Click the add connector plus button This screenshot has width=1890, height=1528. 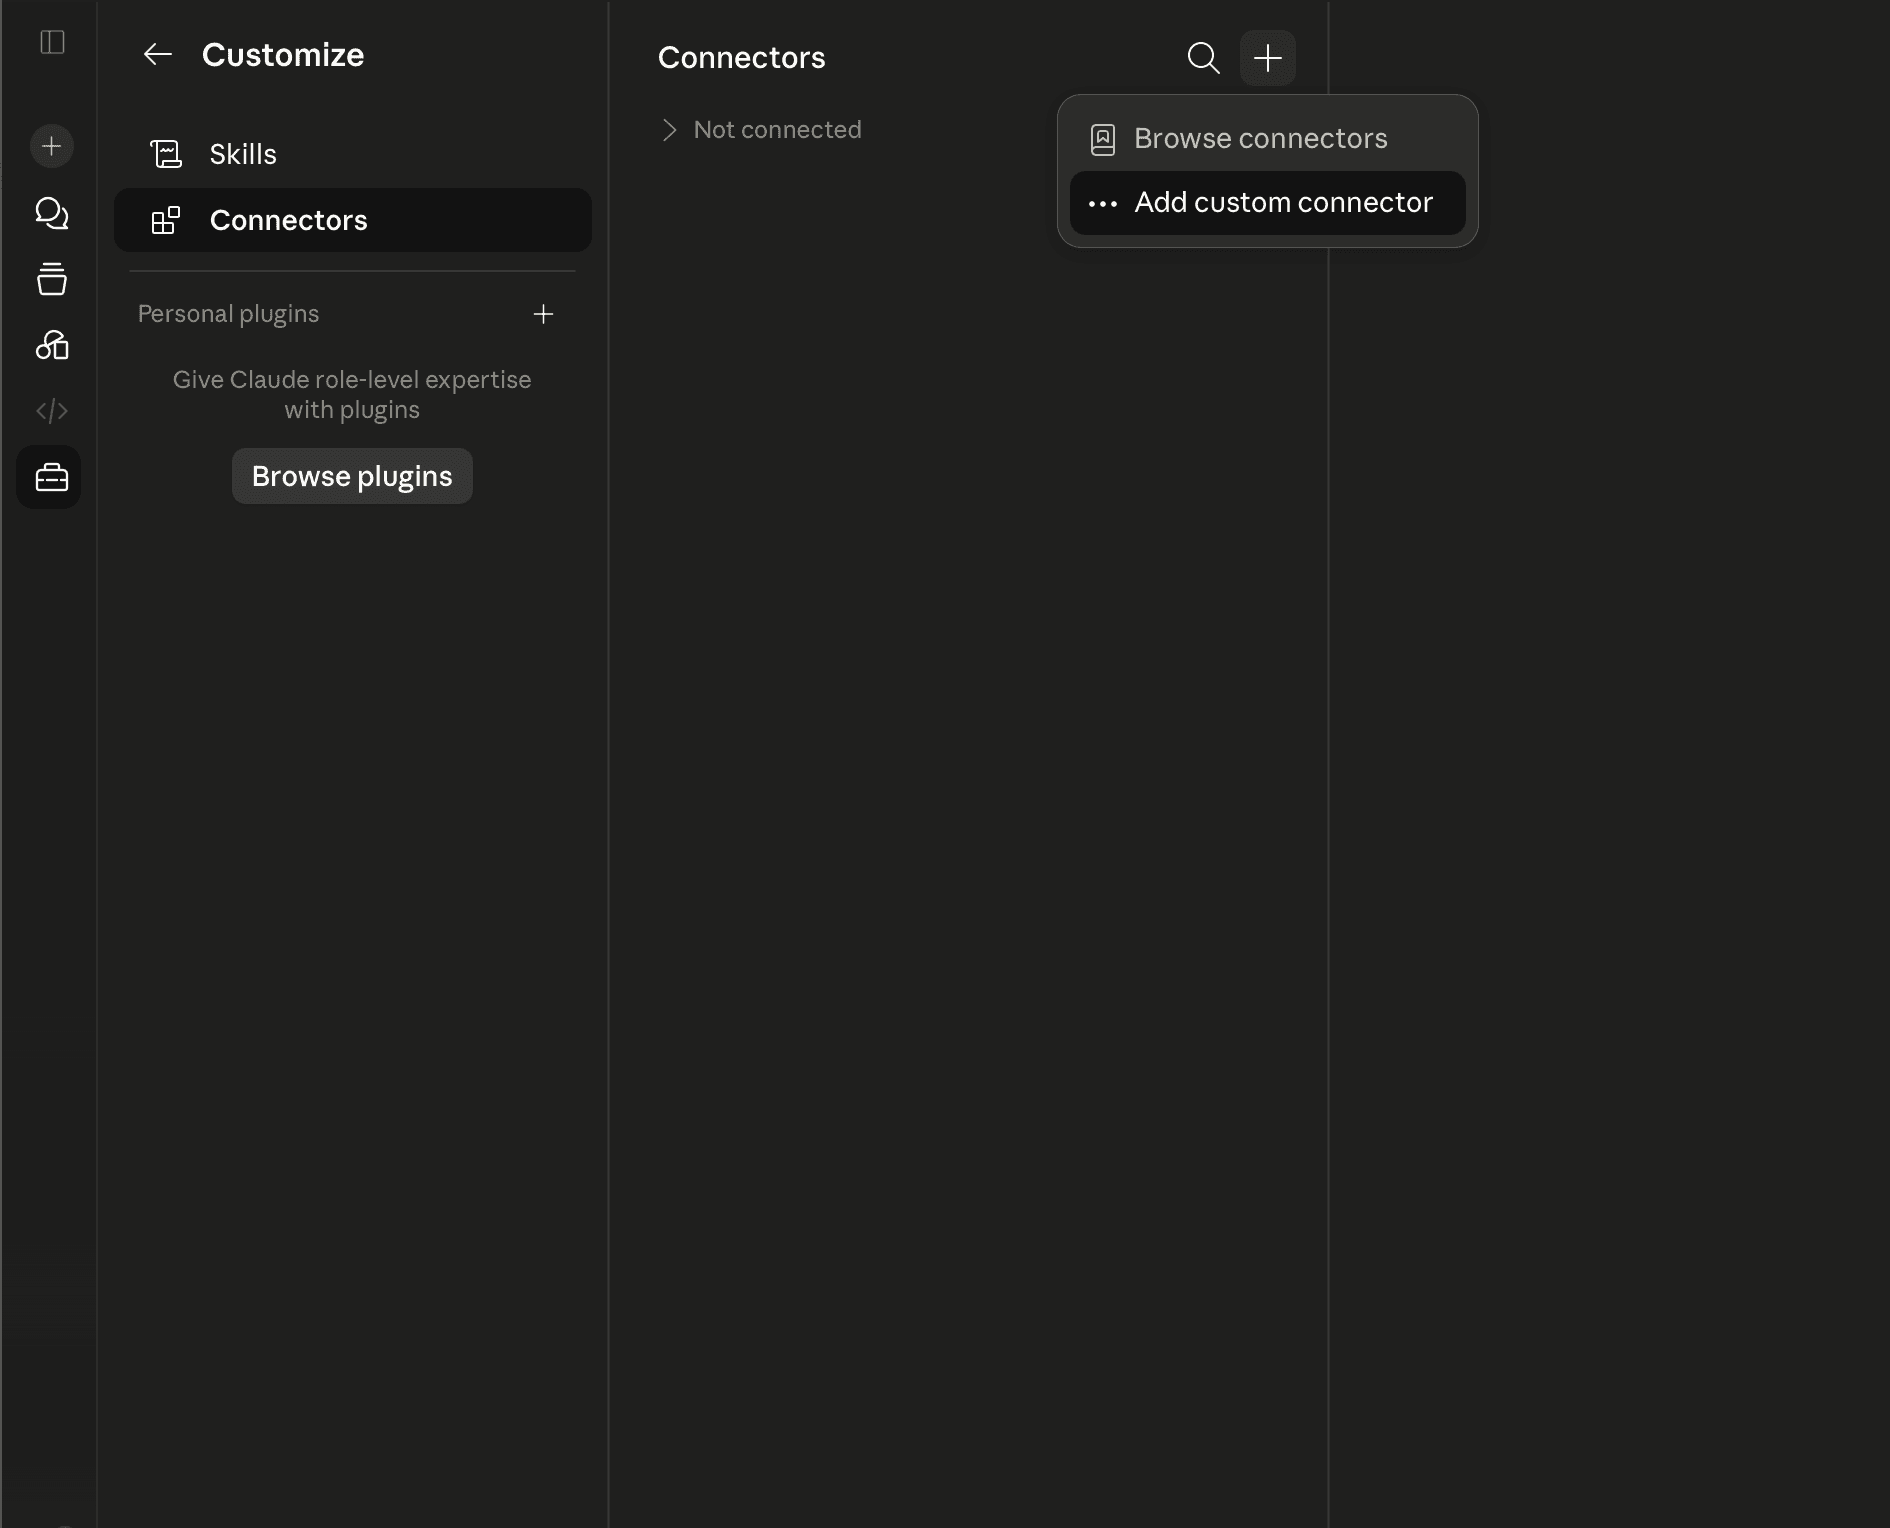coord(1268,58)
